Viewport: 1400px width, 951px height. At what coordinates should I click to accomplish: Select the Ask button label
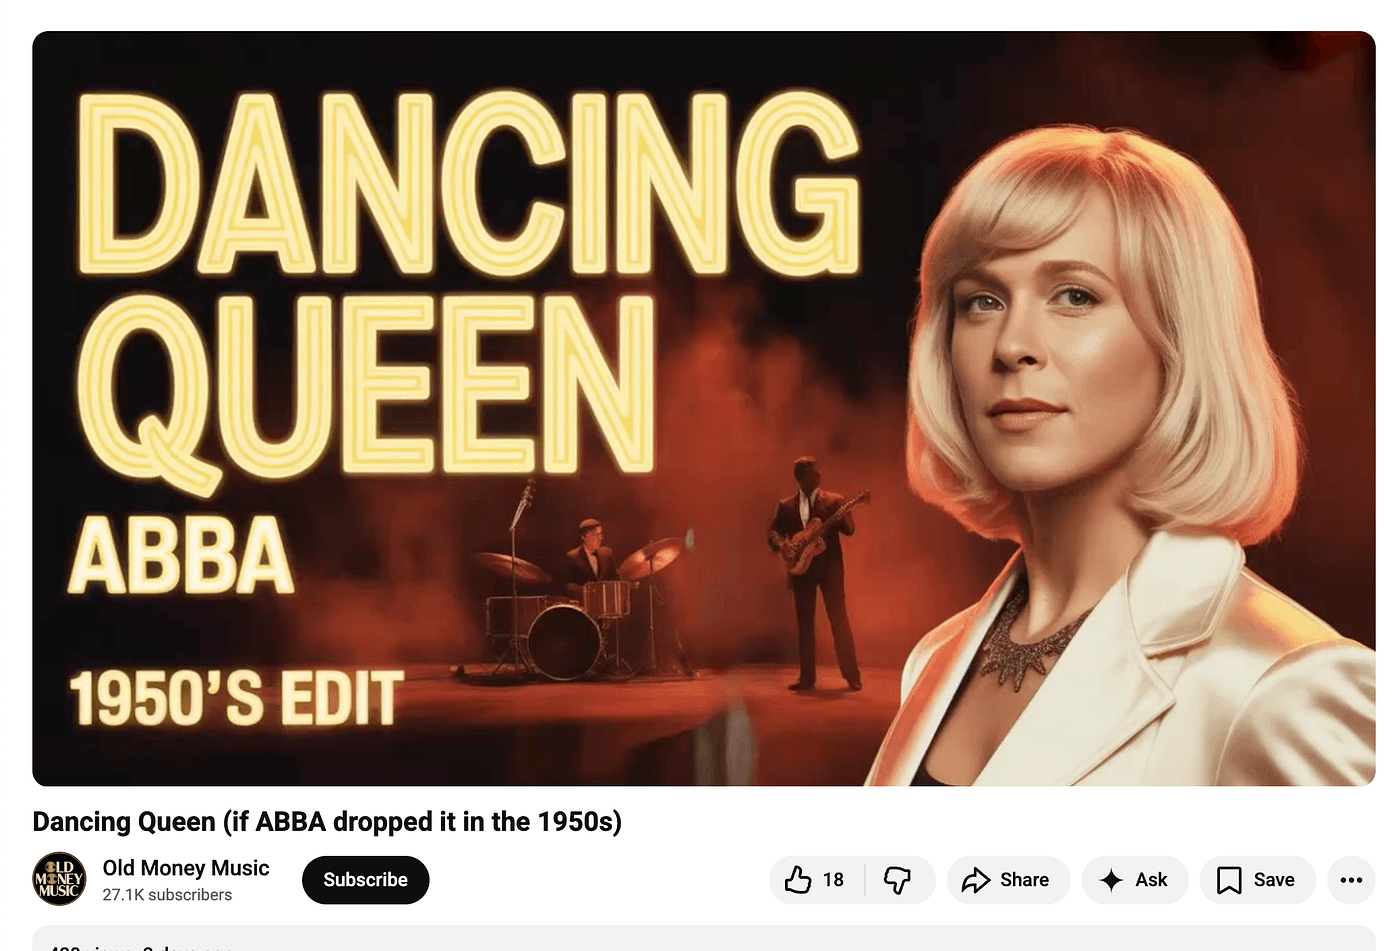coord(1151,880)
